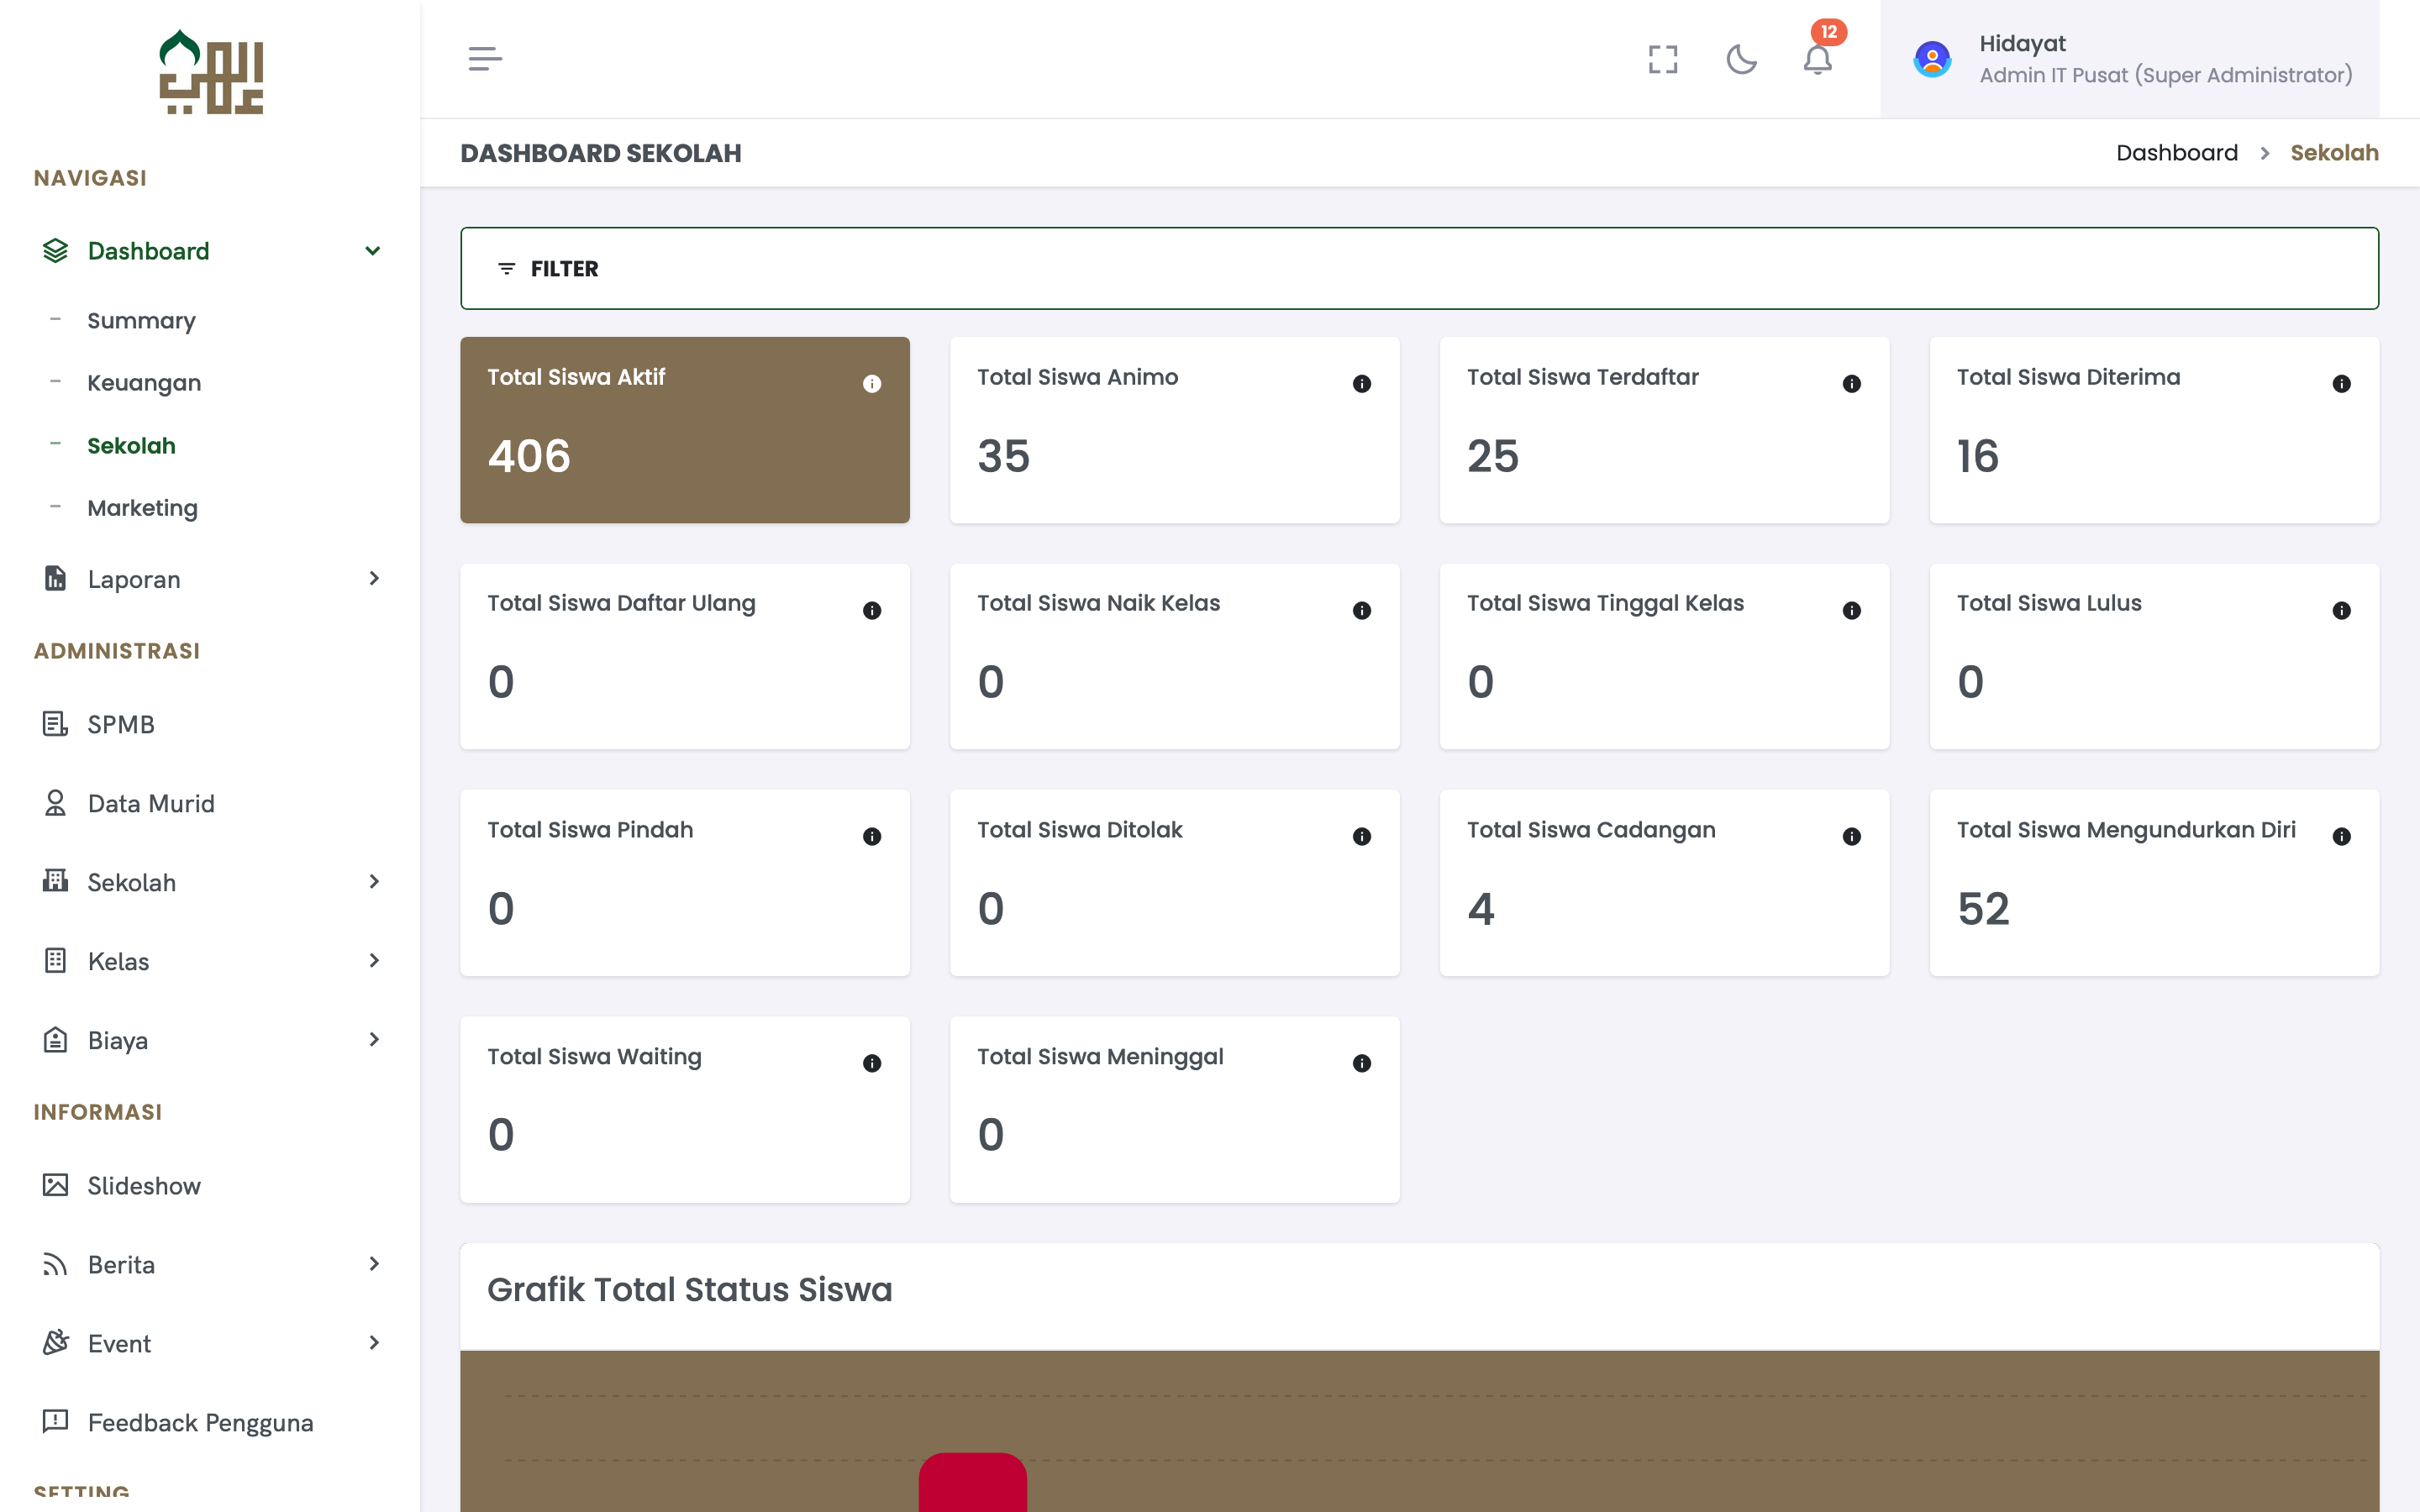
Task: Open the Marketing dashboard page
Action: click(142, 508)
